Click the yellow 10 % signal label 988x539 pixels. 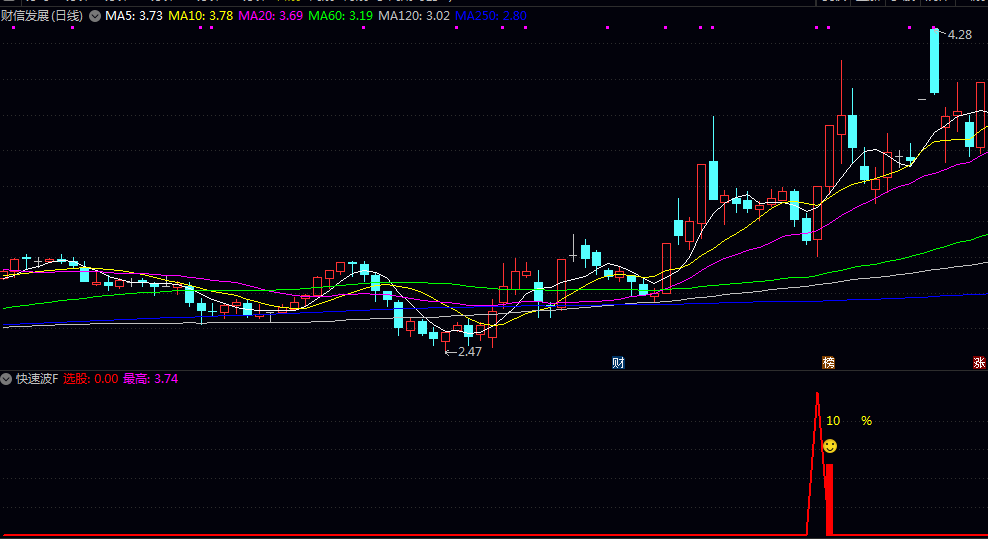[848, 421]
